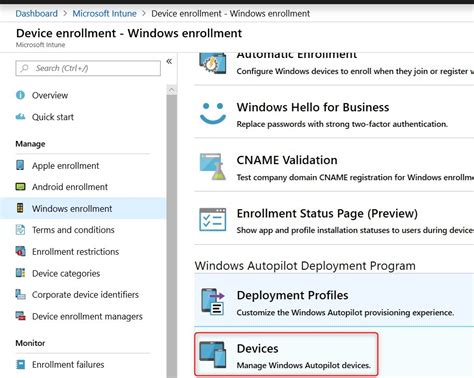Open Devices title for Autopilot
This screenshot has width=474, height=378.
257,349
